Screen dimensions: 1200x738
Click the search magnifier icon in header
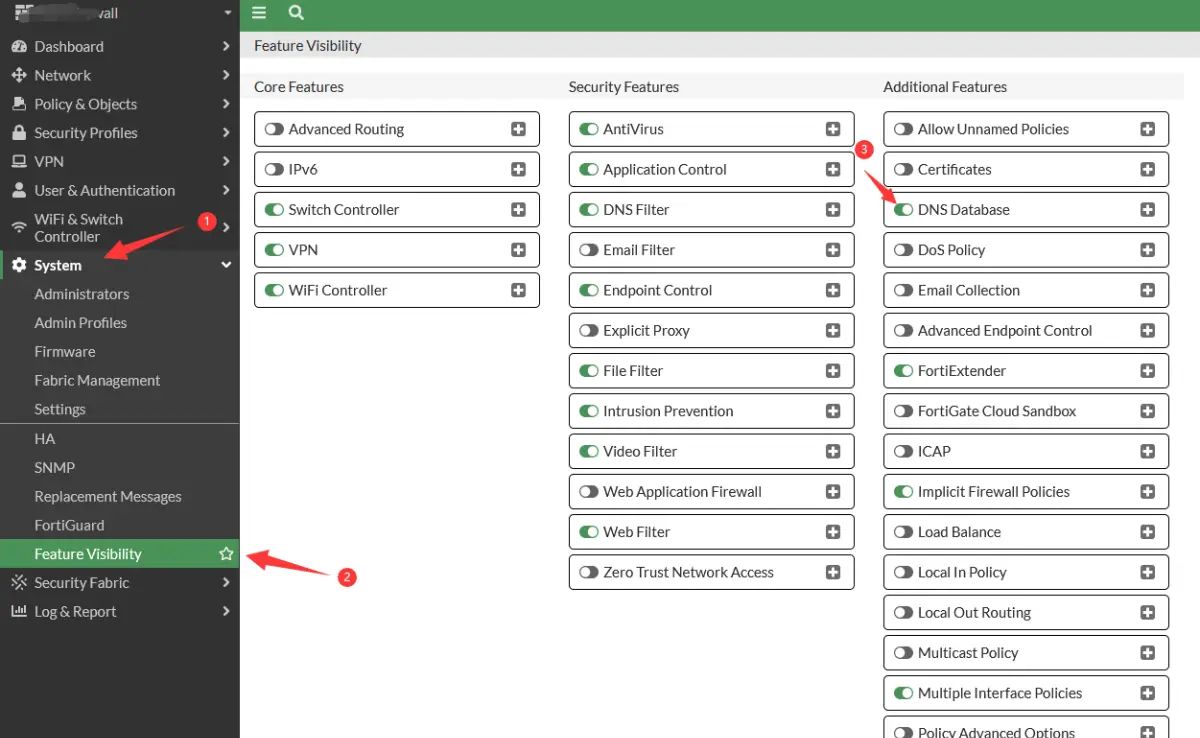pyautogui.click(x=295, y=13)
